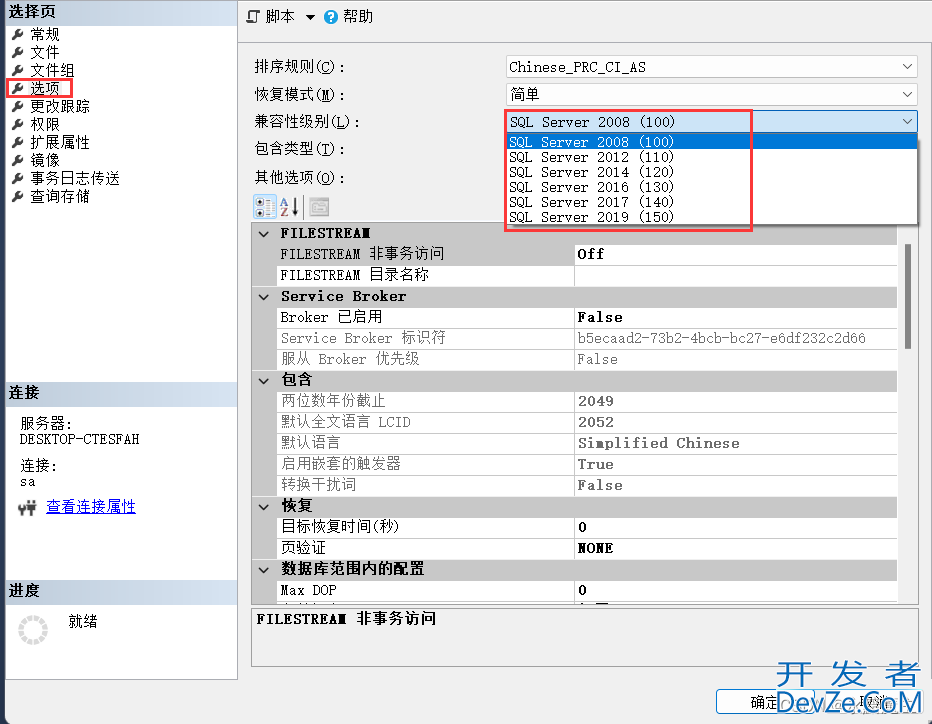
Task: Select the 服从 Broker 优先级 row
Action: tap(575, 360)
